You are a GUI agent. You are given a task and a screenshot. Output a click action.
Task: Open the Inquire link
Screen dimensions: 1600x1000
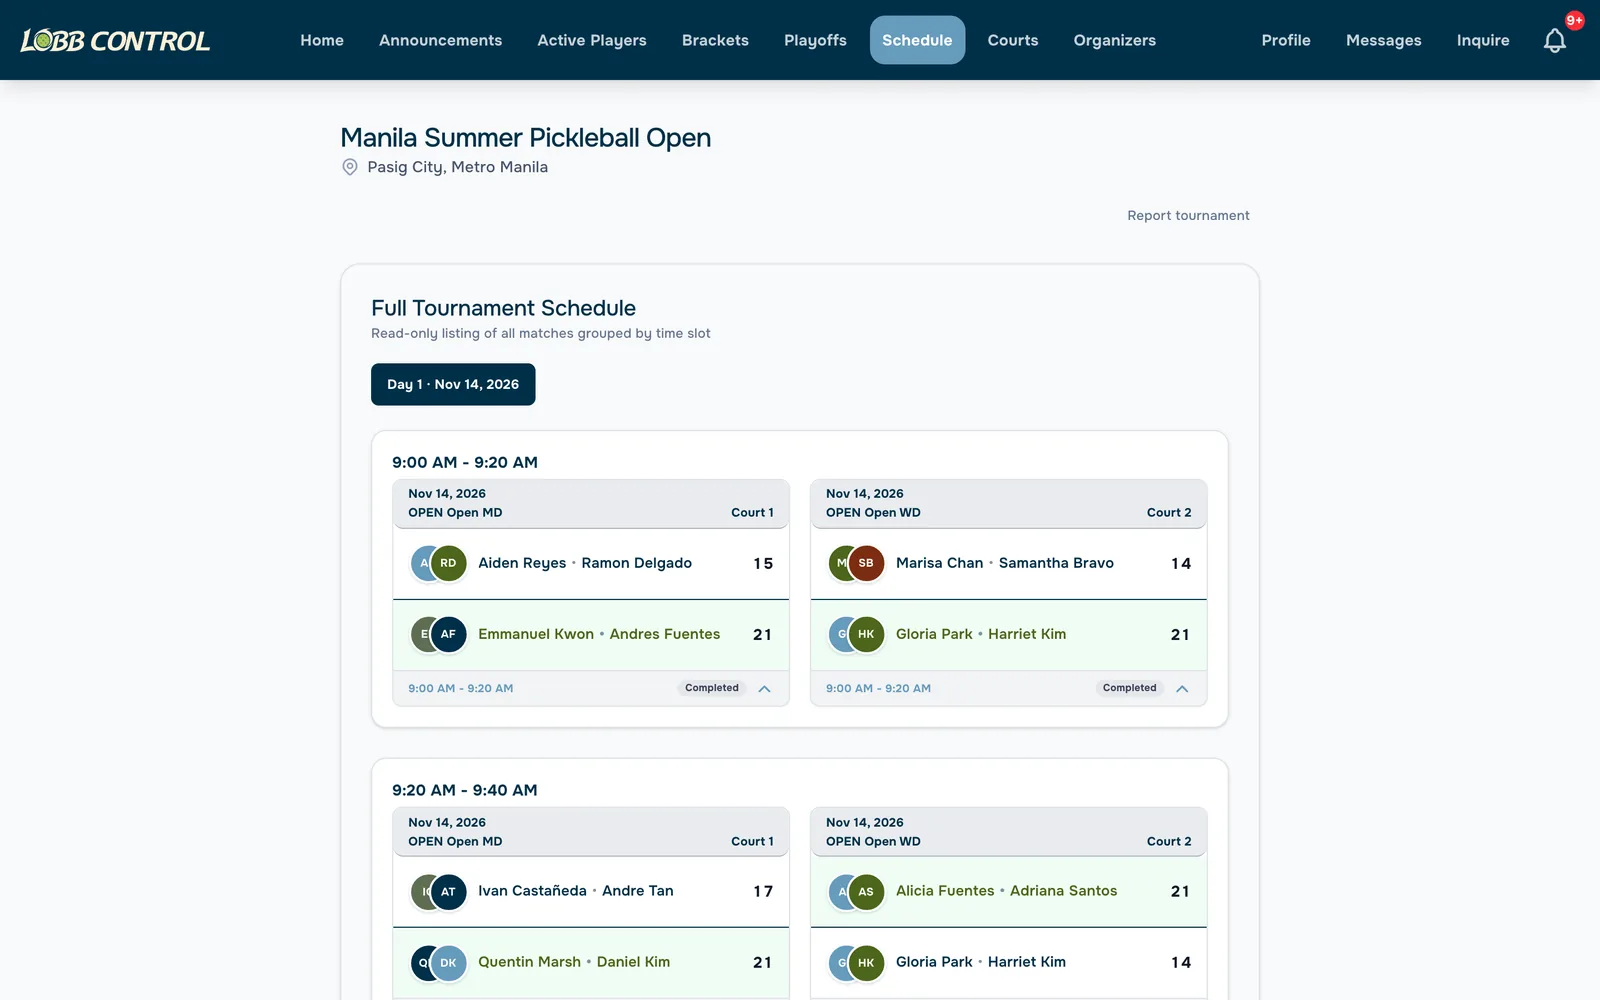tap(1483, 40)
